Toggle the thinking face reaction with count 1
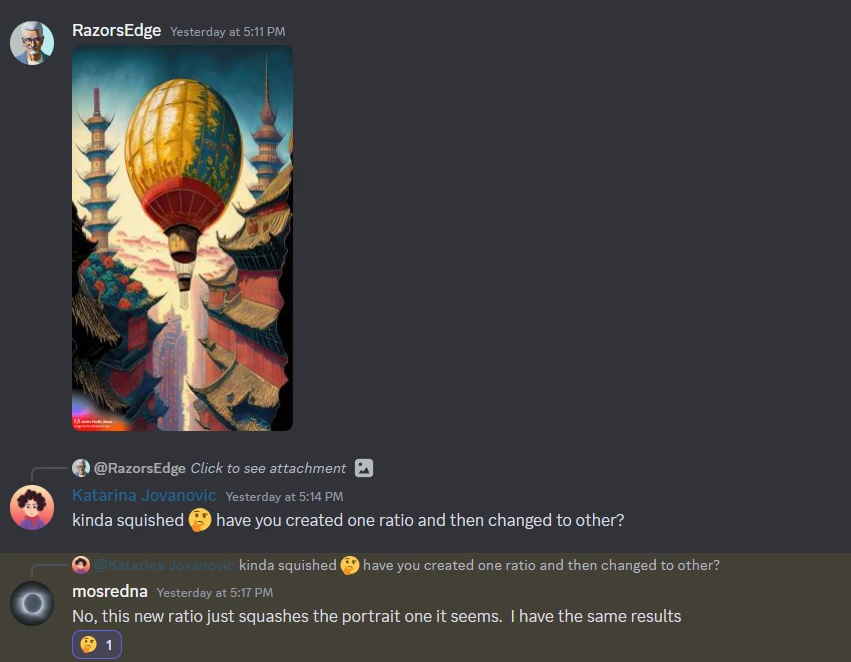This screenshot has width=851, height=662. pyautogui.click(x=97, y=645)
